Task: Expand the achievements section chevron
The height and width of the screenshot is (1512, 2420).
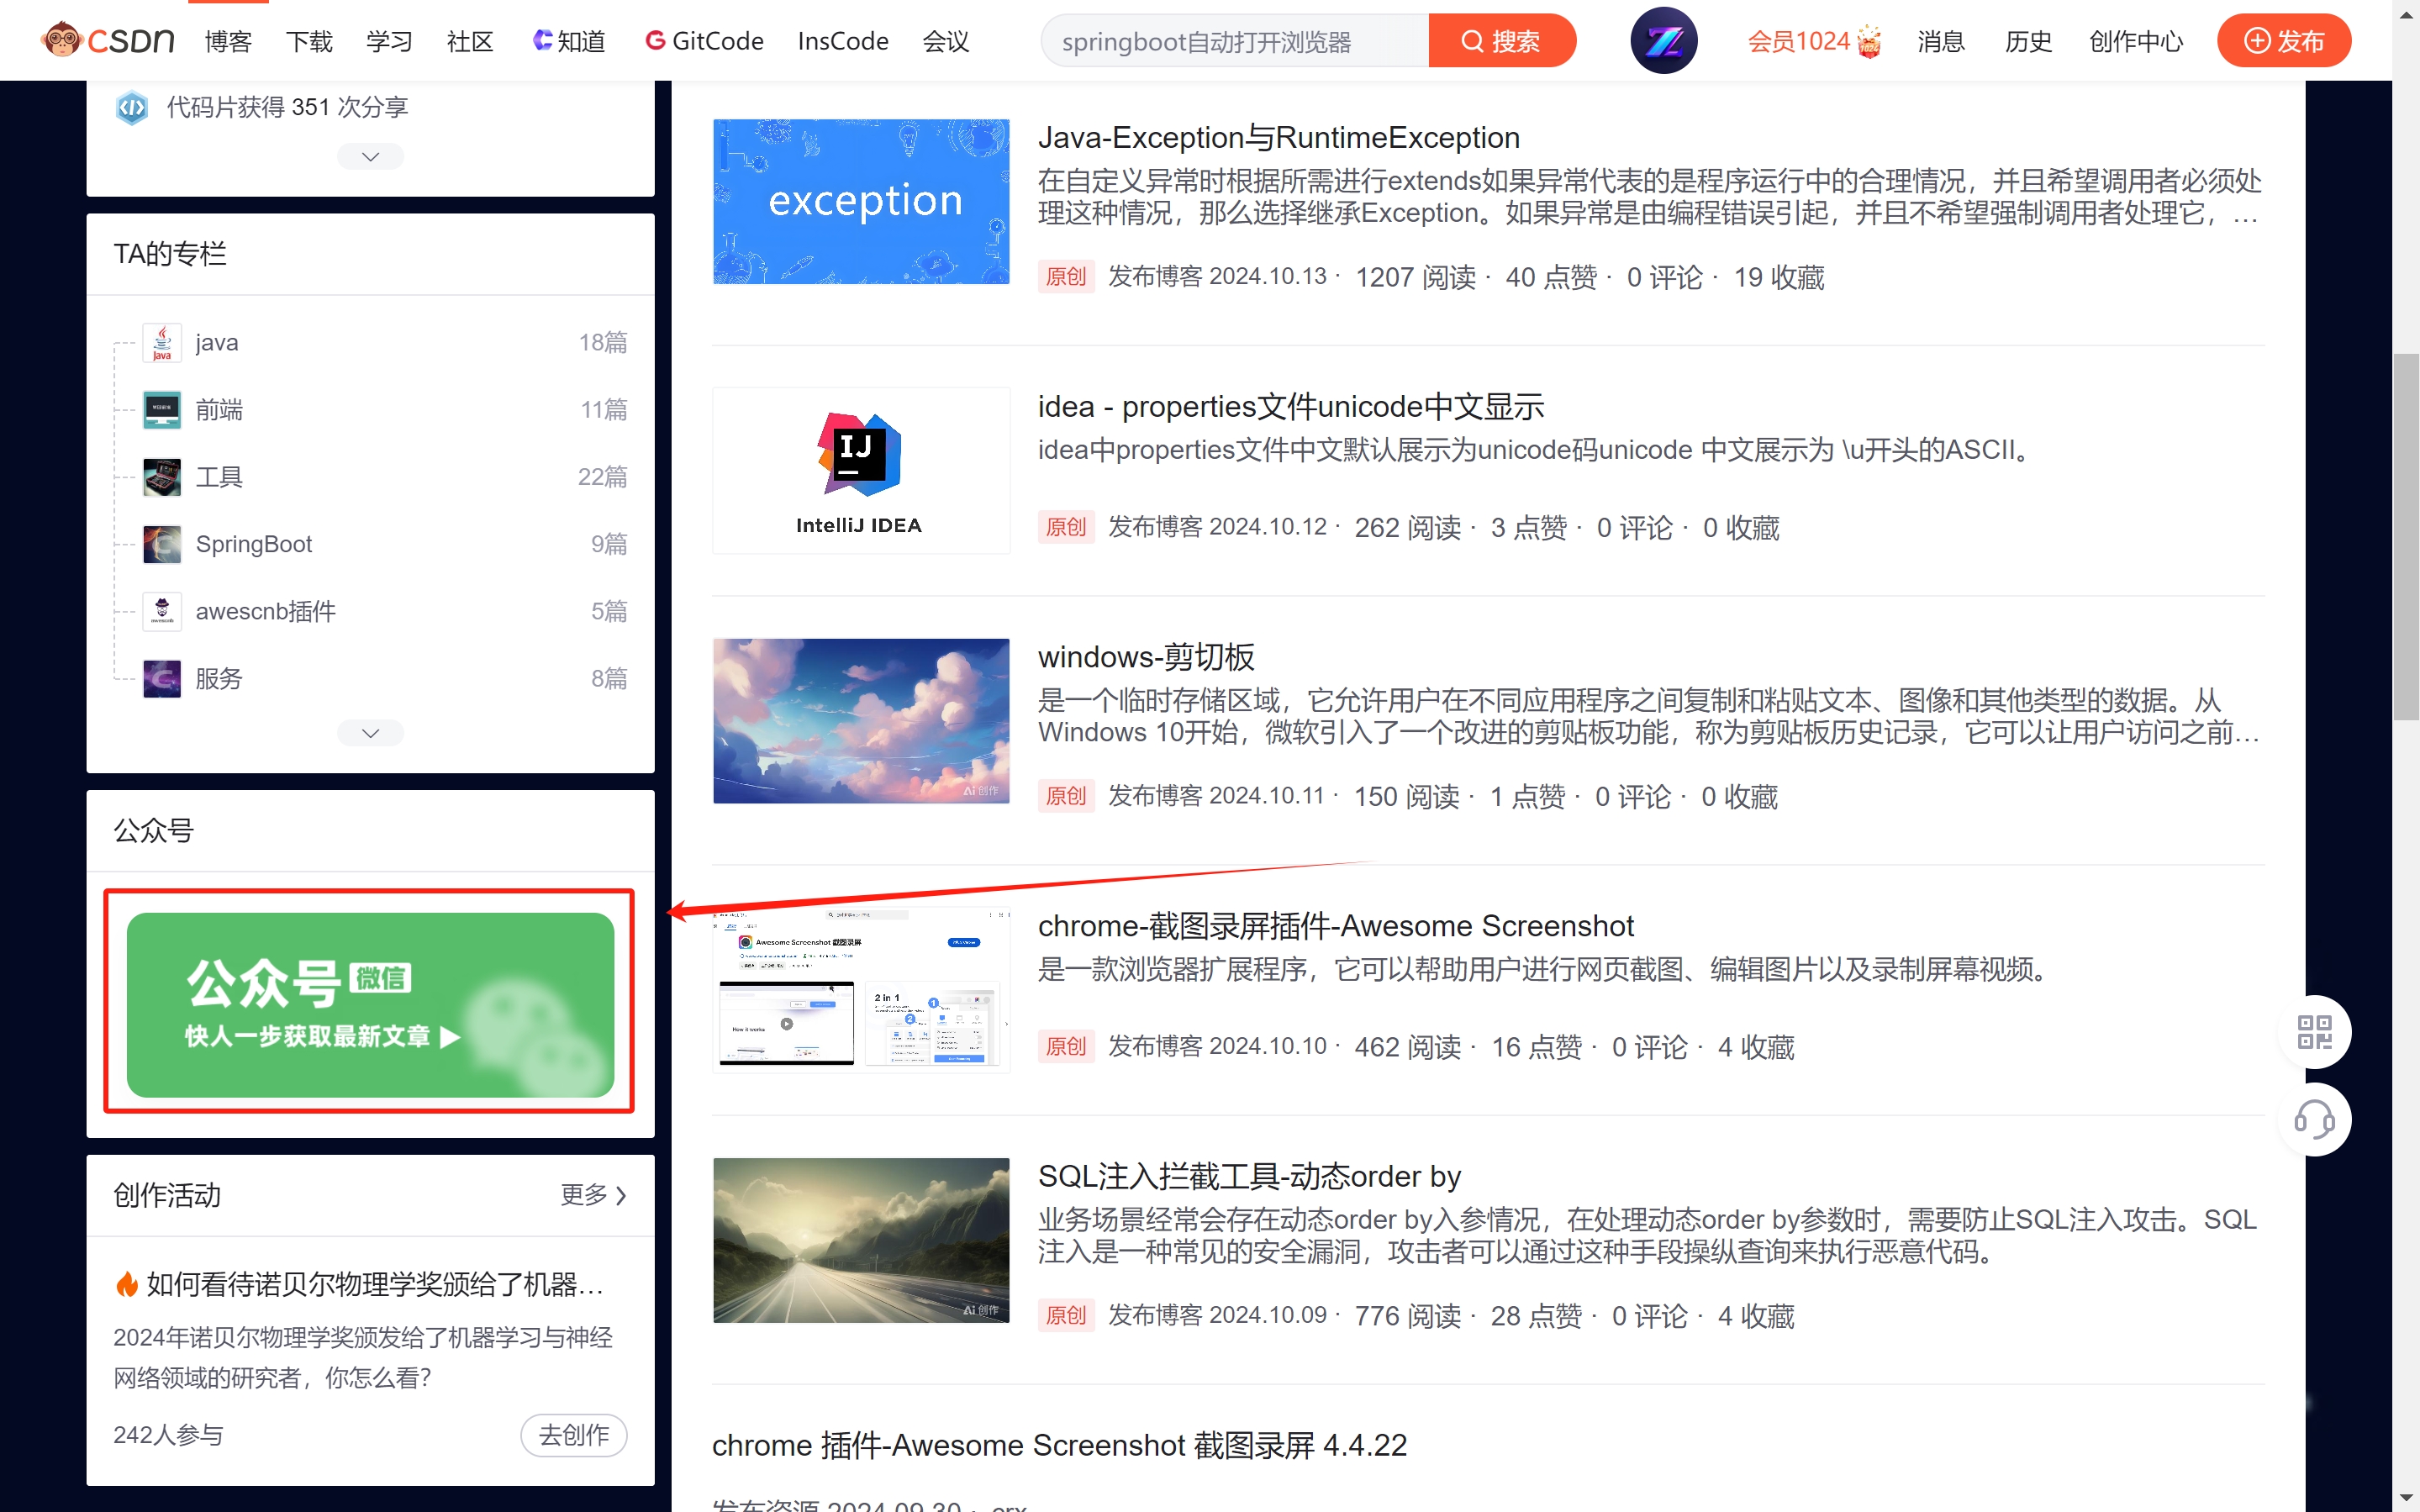Action: [370, 156]
